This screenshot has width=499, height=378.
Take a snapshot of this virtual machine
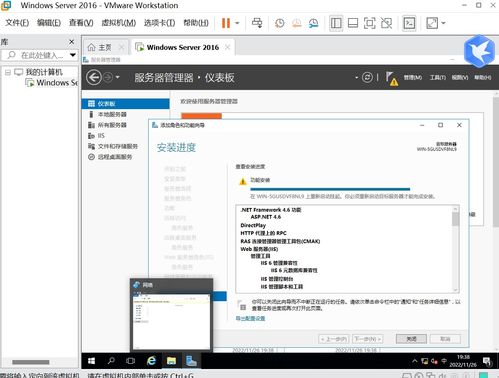coord(279,23)
